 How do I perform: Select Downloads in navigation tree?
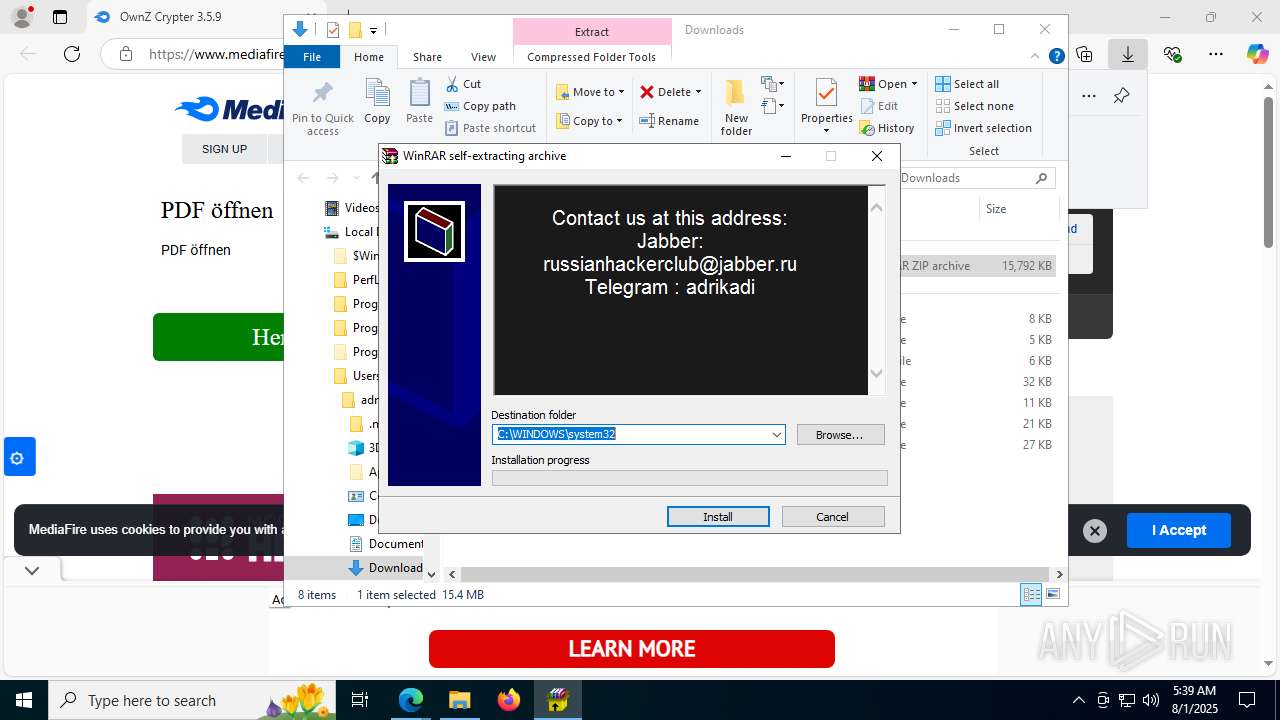(x=386, y=568)
